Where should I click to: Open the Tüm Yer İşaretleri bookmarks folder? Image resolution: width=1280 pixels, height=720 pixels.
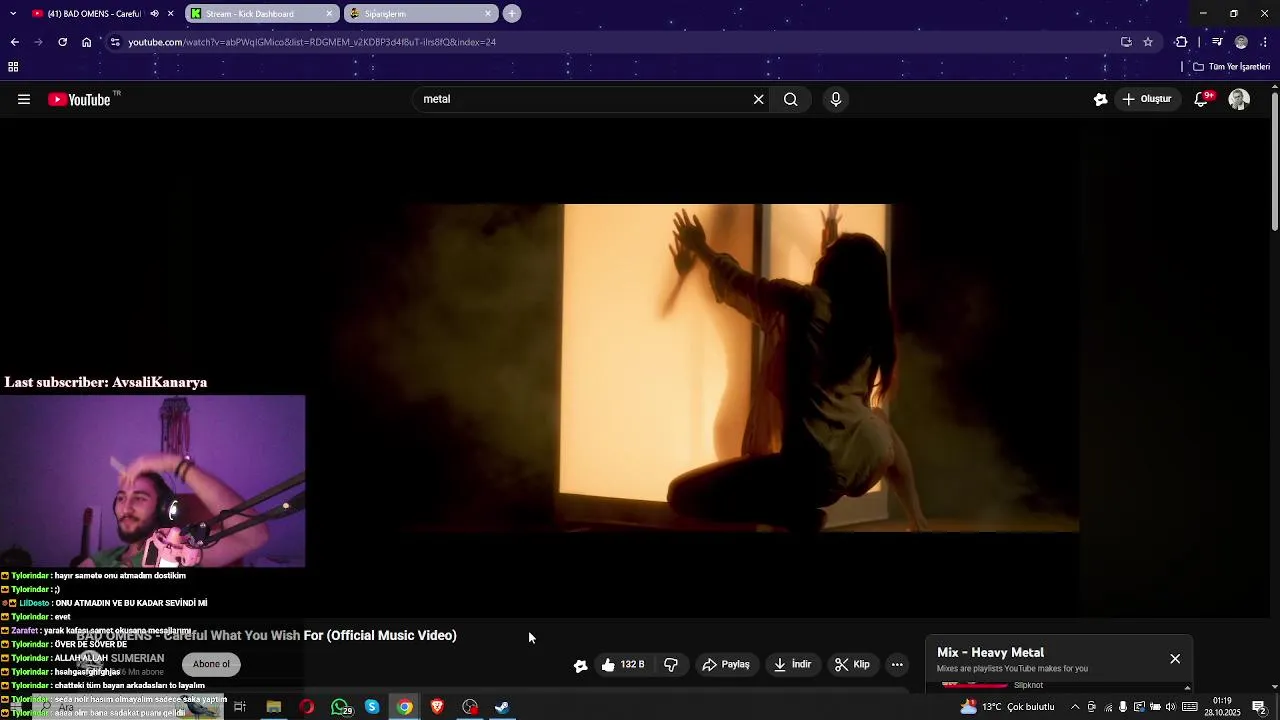pos(1232,67)
